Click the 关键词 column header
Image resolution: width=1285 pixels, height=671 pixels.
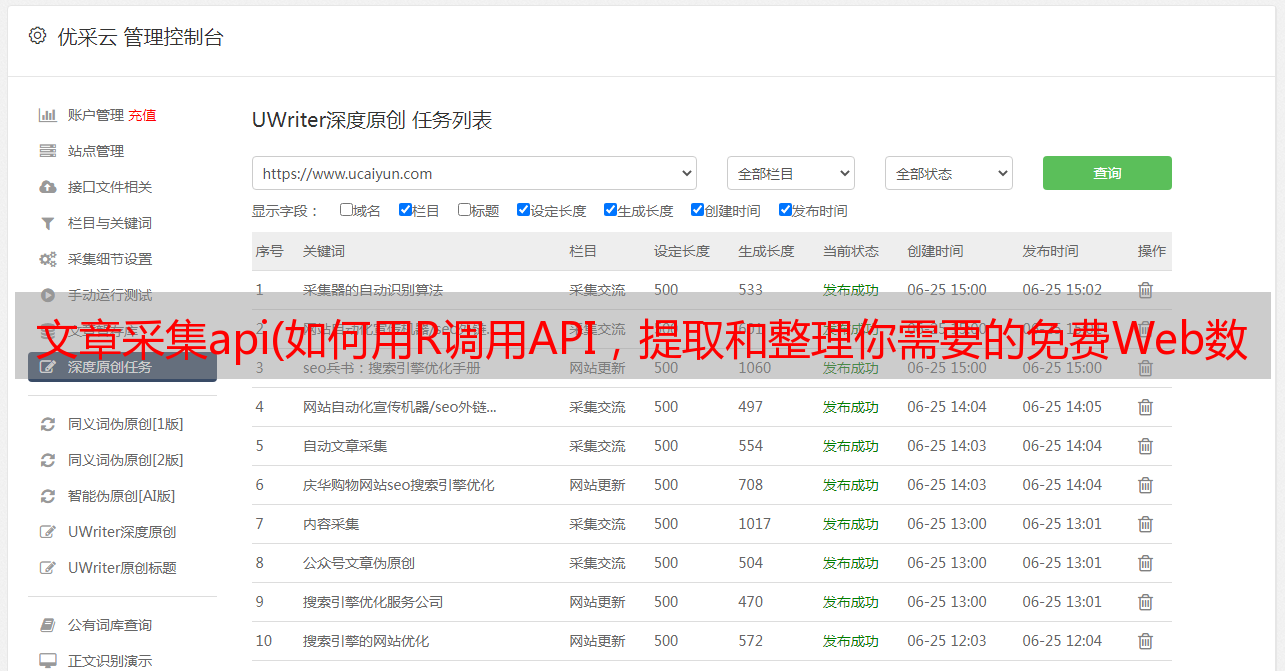tap(324, 251)
